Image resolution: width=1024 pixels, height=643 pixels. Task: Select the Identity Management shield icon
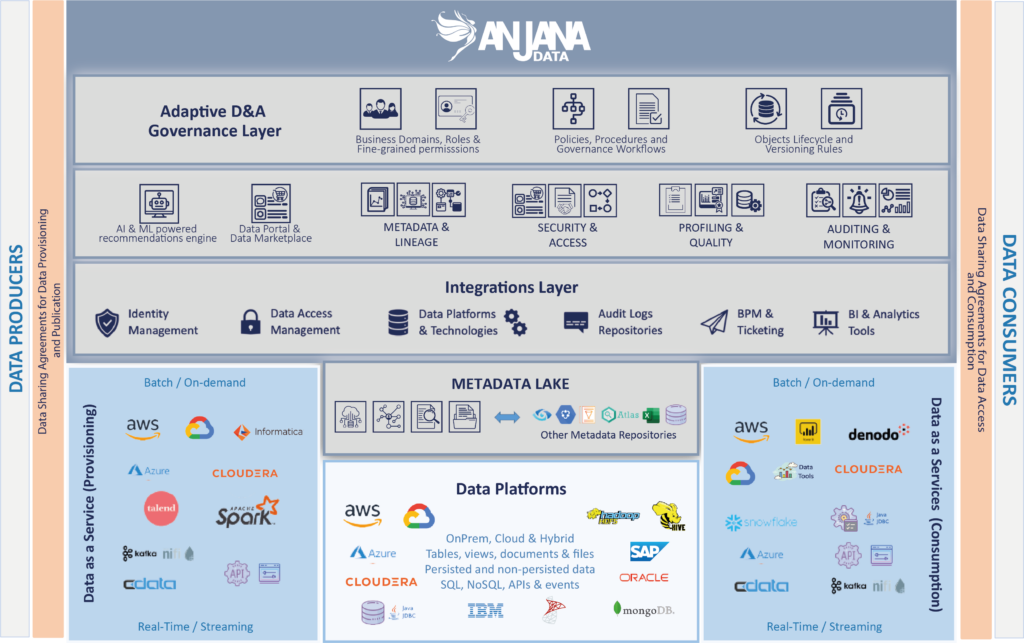107,322
